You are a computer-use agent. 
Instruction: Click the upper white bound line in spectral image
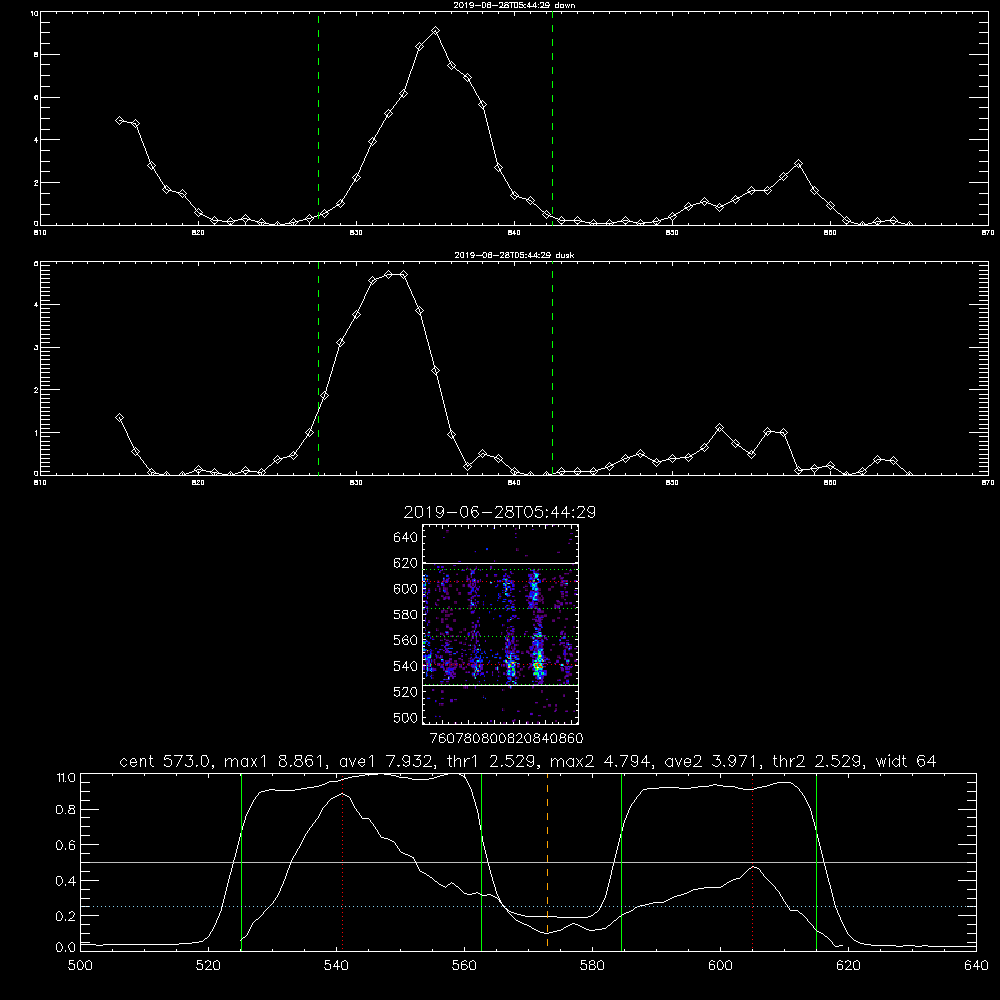pos(500,563)
